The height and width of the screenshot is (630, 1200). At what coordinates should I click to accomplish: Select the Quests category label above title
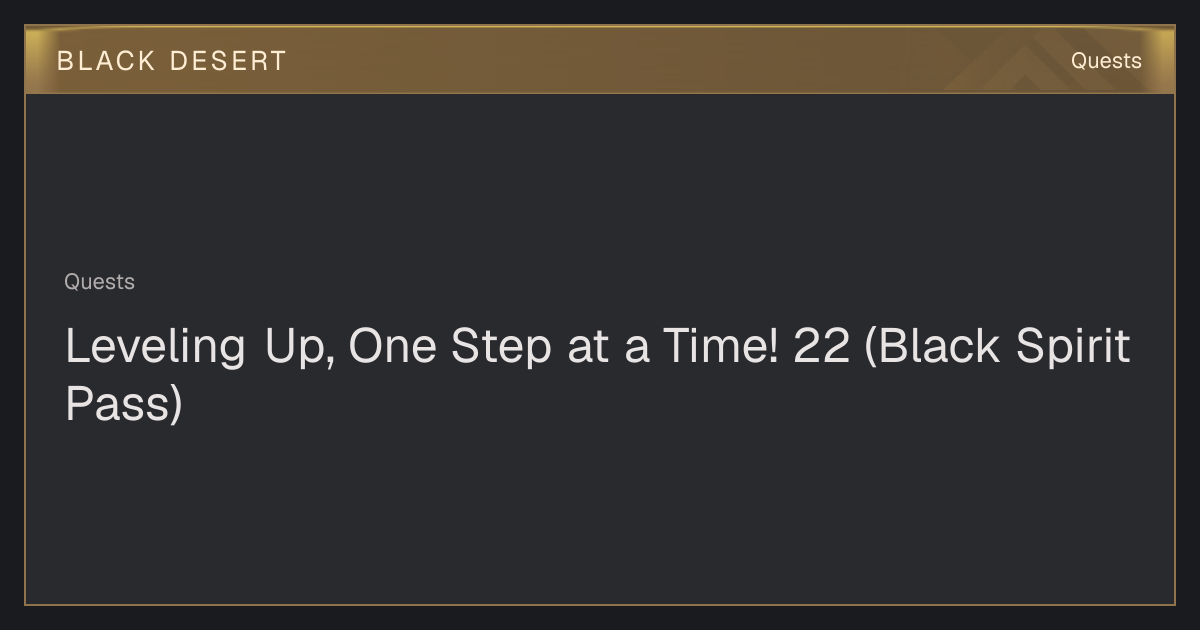(99, 282)
